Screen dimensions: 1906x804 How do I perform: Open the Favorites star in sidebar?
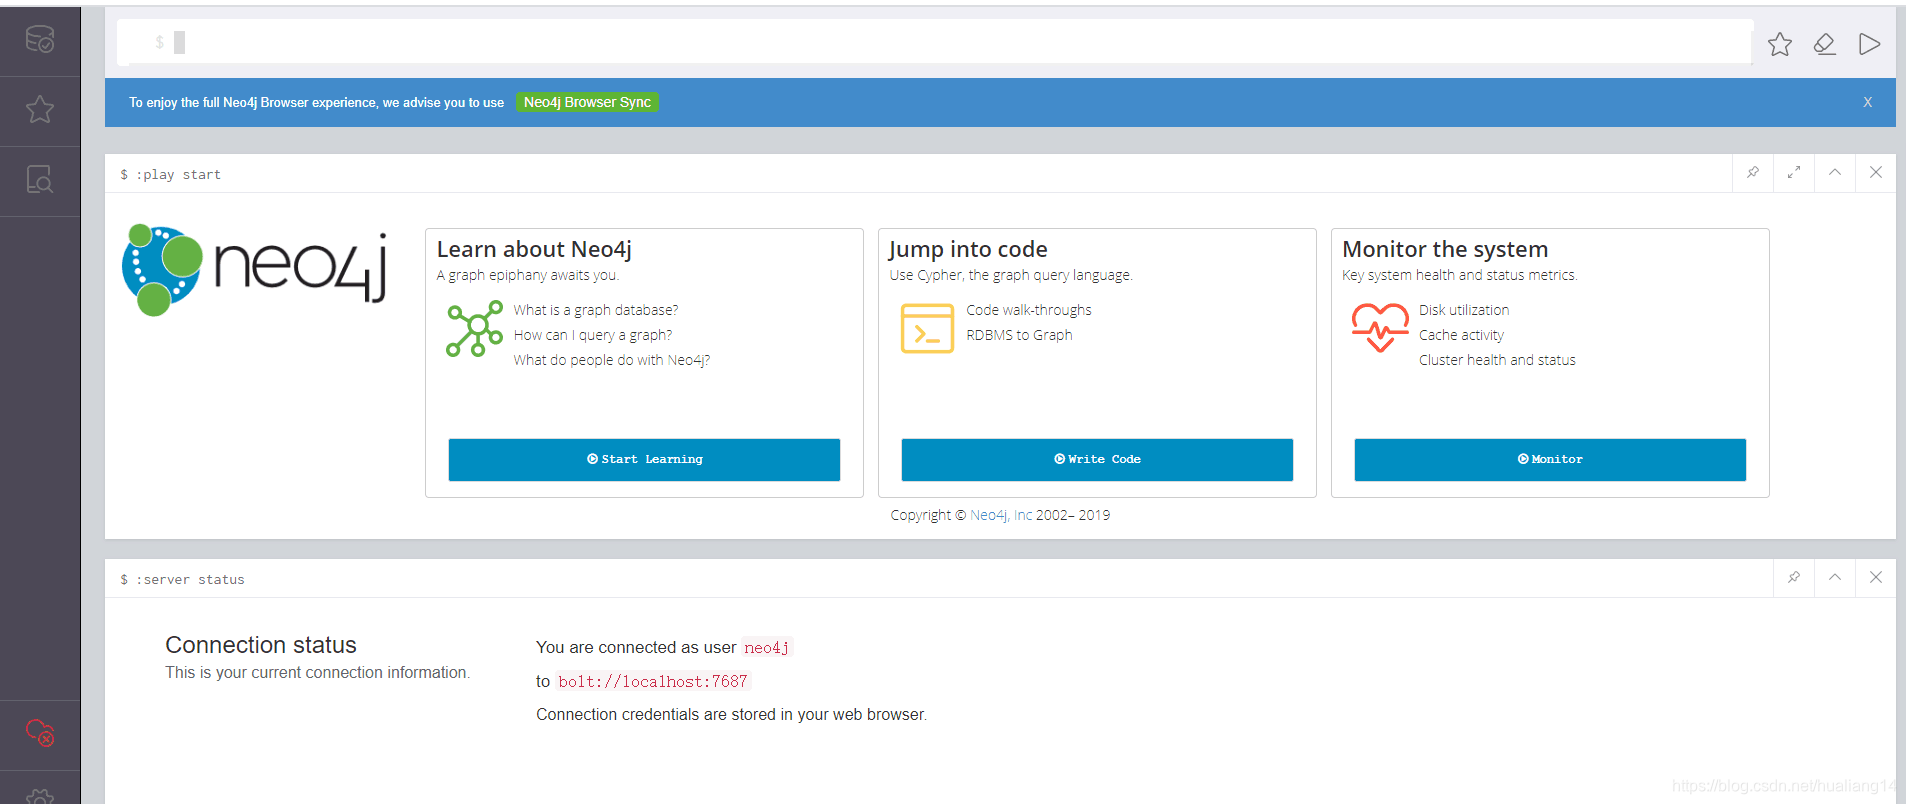pyautogui.click(x=40, y=109)
